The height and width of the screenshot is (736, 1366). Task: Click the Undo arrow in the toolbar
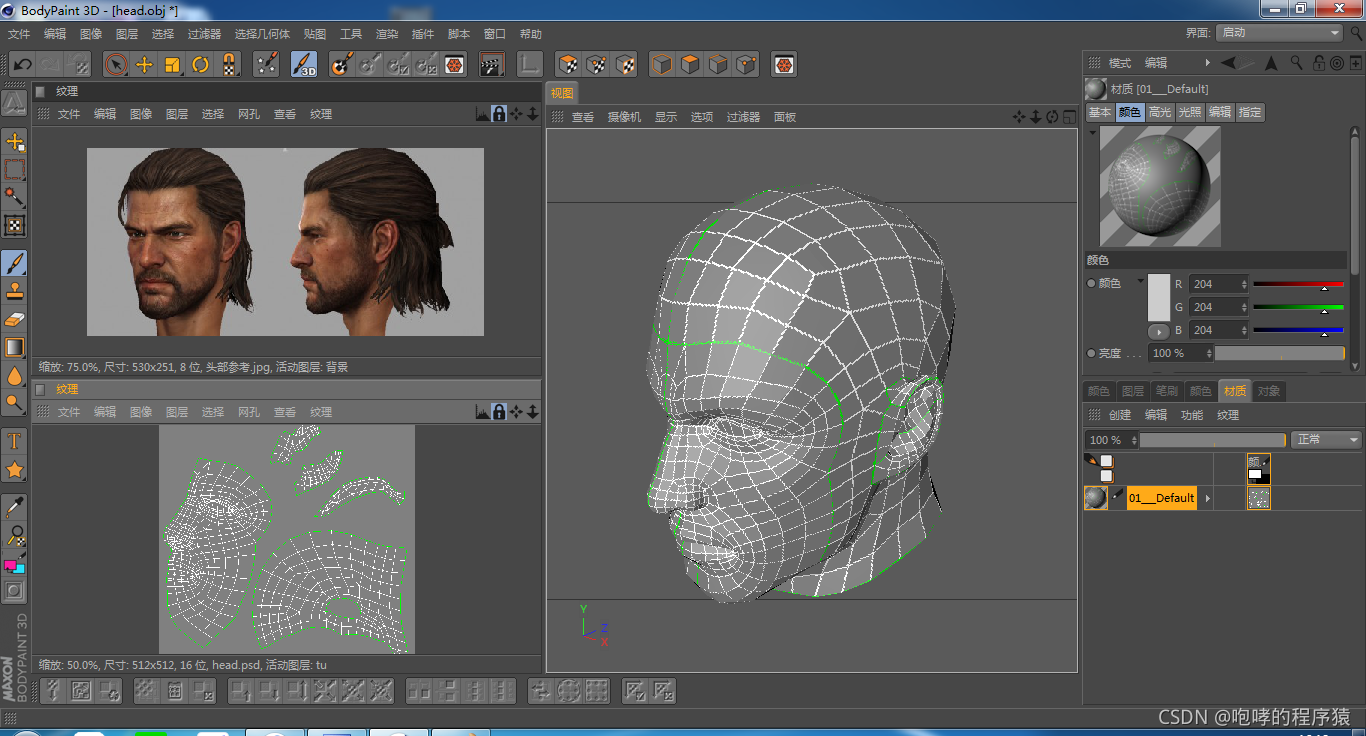click(x=22, y=65)
